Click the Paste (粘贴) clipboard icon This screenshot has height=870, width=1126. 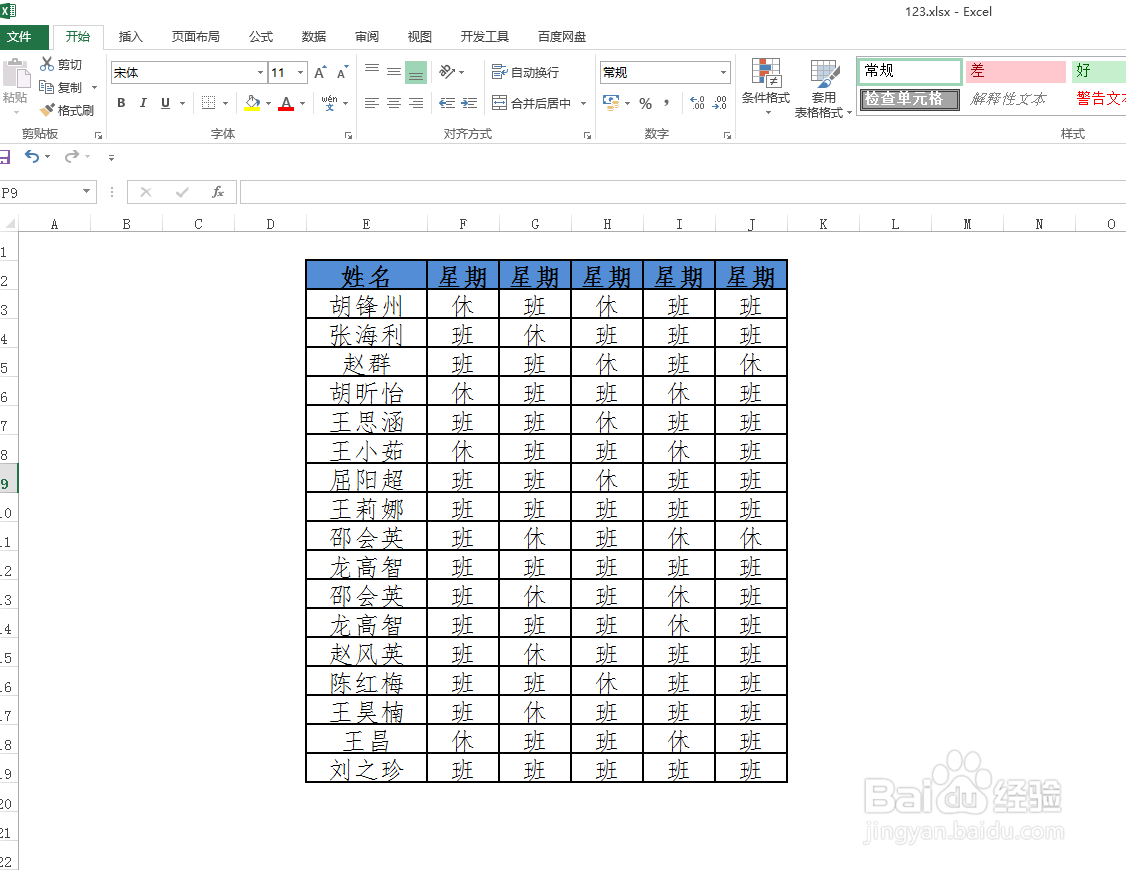point(16,73)
